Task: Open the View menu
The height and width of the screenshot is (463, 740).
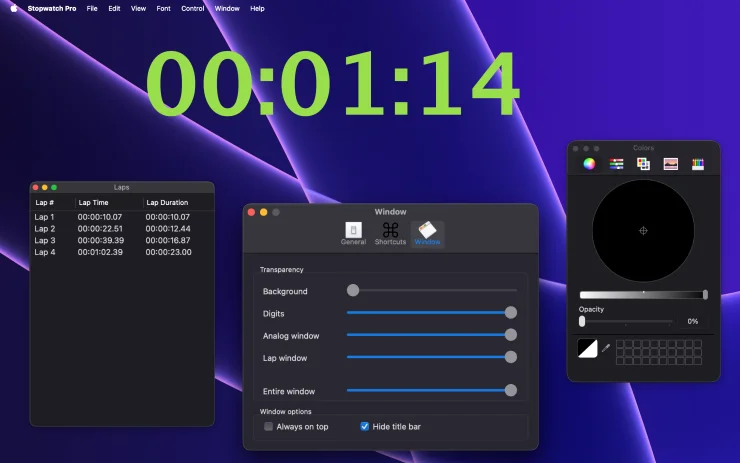Action: coord(138,8)
